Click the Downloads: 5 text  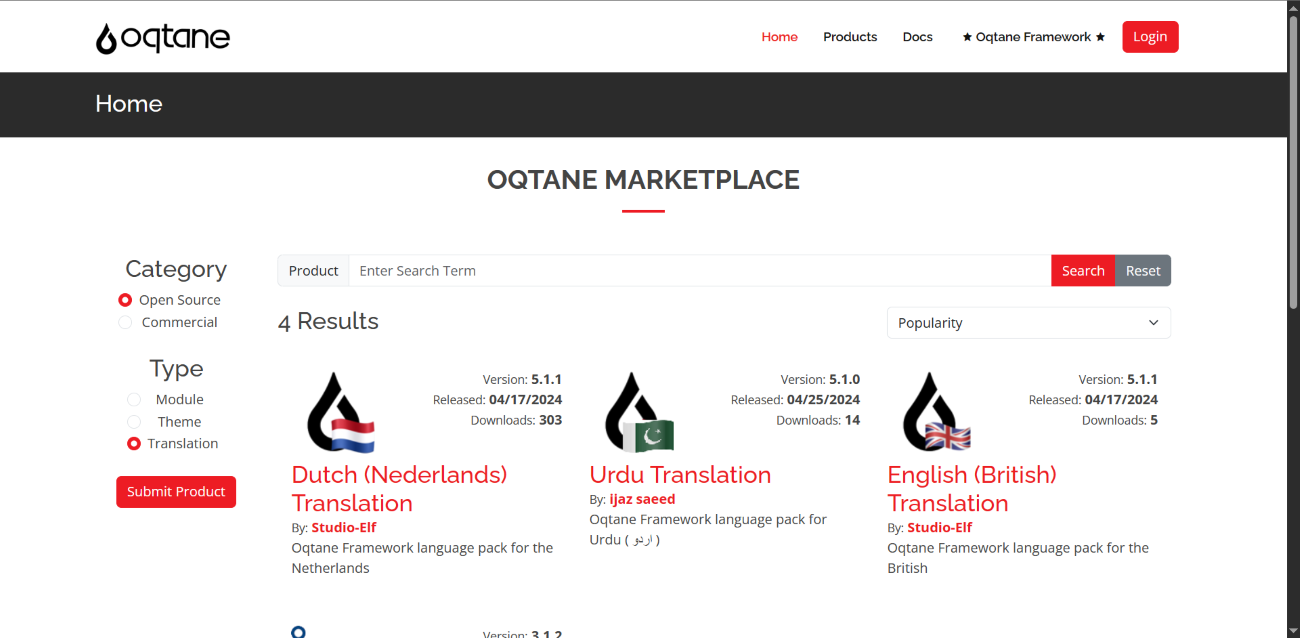pyautogui.click(x=1120, y=420)
